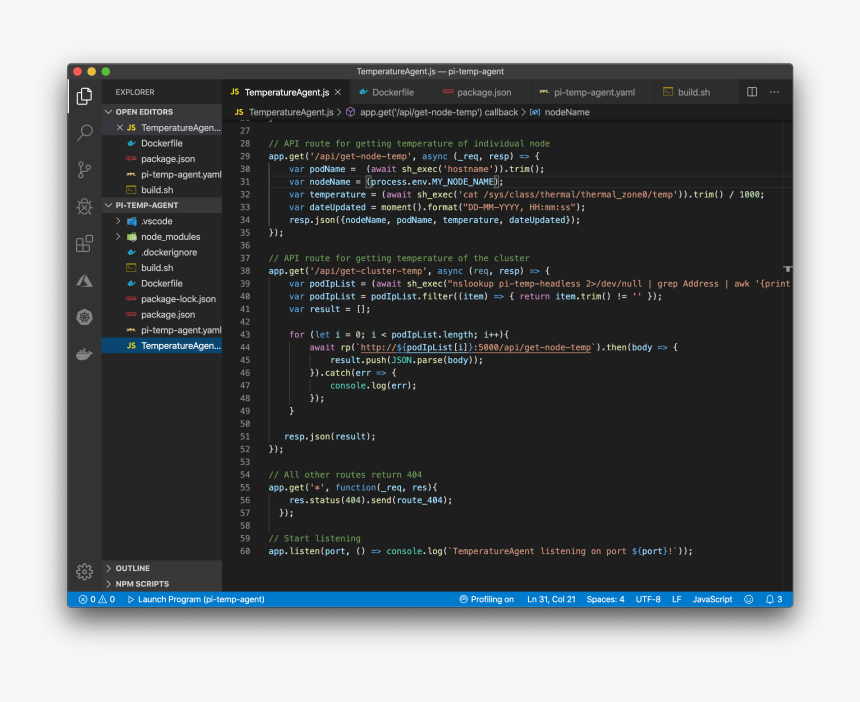The width and height of the screenshot is (860, 702).
Task: Close the TemperatureAgent.js tab
Action: point(338,92)
